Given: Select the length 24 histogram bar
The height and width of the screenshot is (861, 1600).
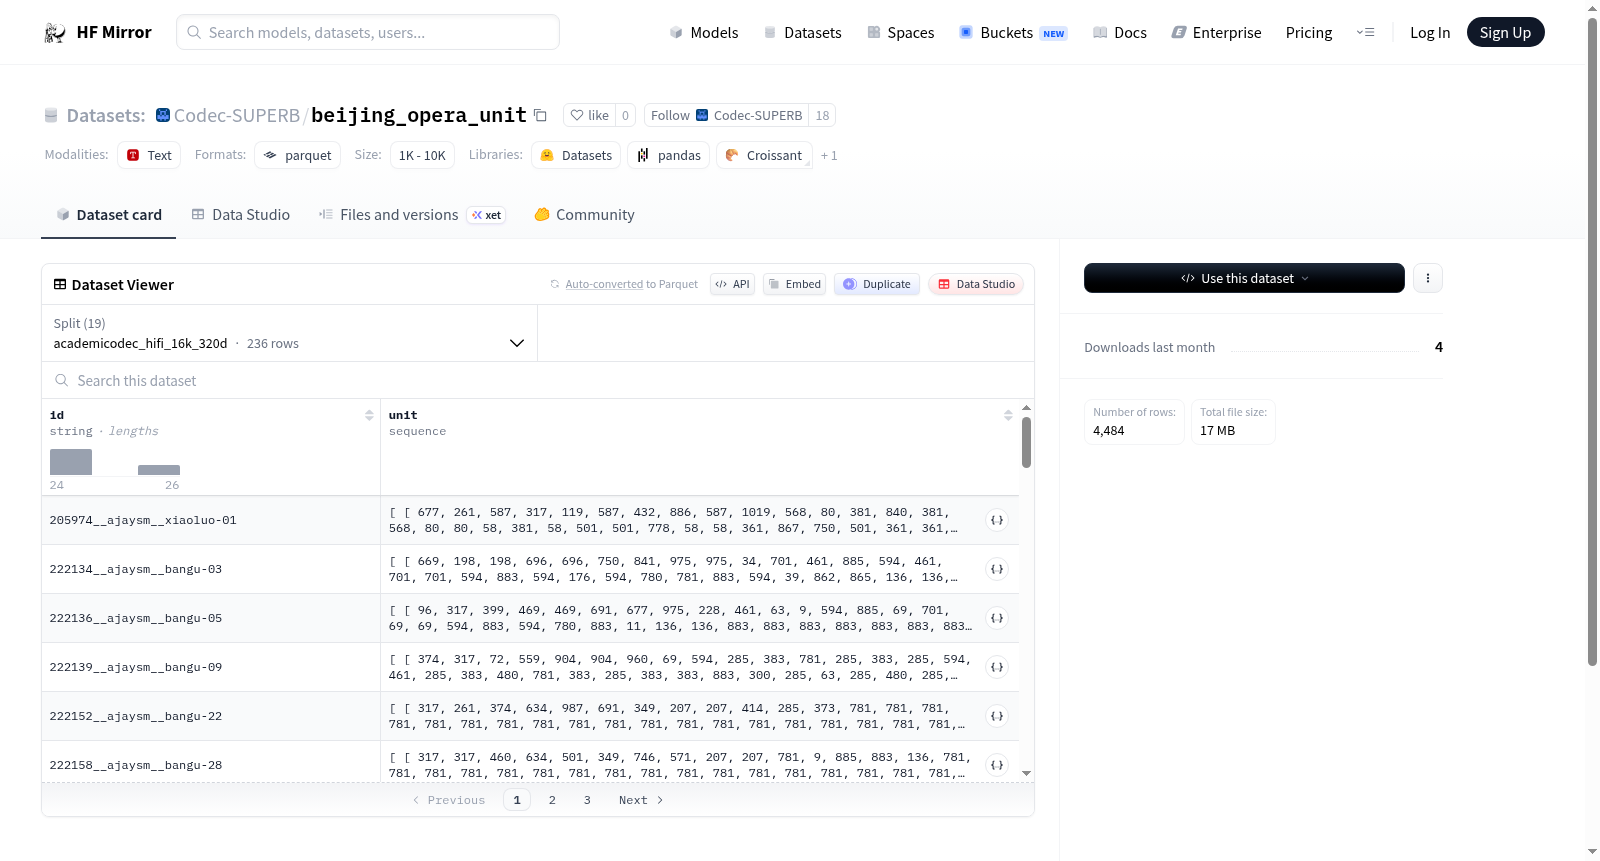Looking at the screenshot, I should pyautogui.click(x=71, y=462).
